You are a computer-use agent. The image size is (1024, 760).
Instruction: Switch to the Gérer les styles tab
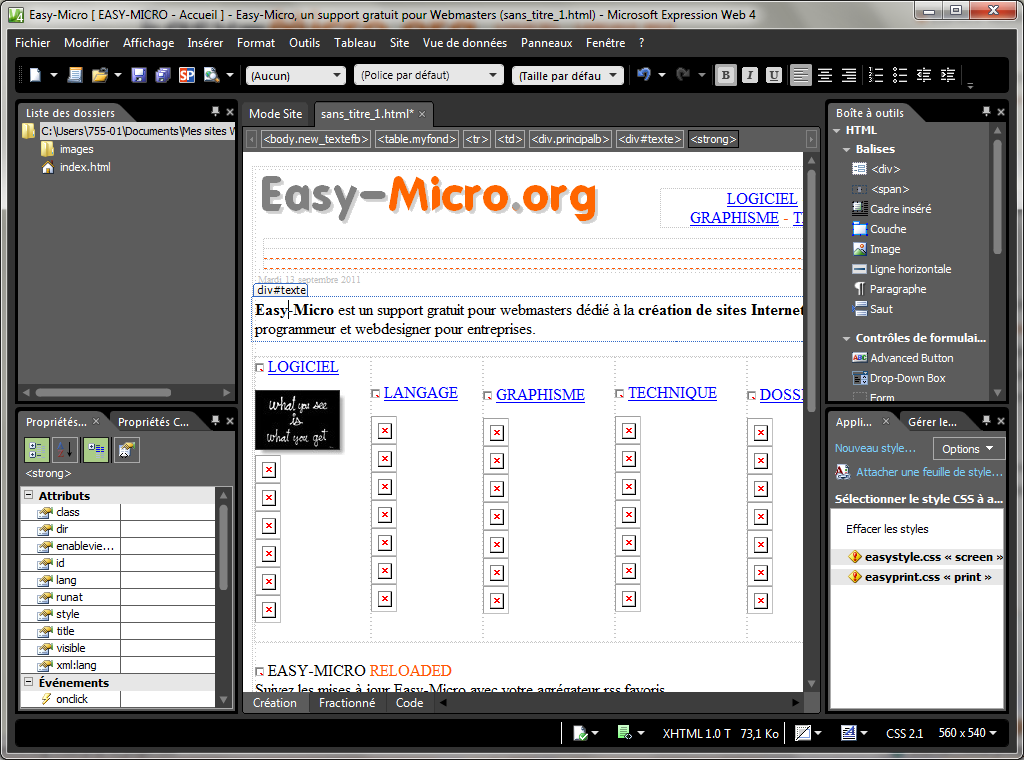(x=933, y=422)
